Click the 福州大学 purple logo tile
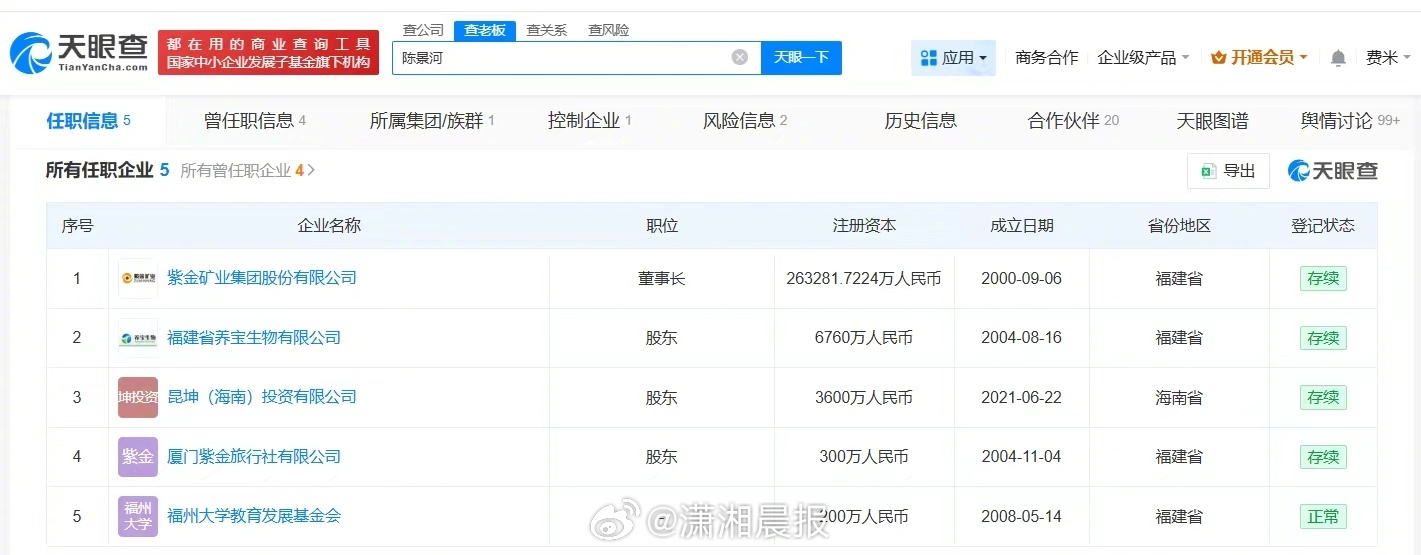The height and width of the screenshot is (555, 1421). pyautogui.click(x=138, y=516)
